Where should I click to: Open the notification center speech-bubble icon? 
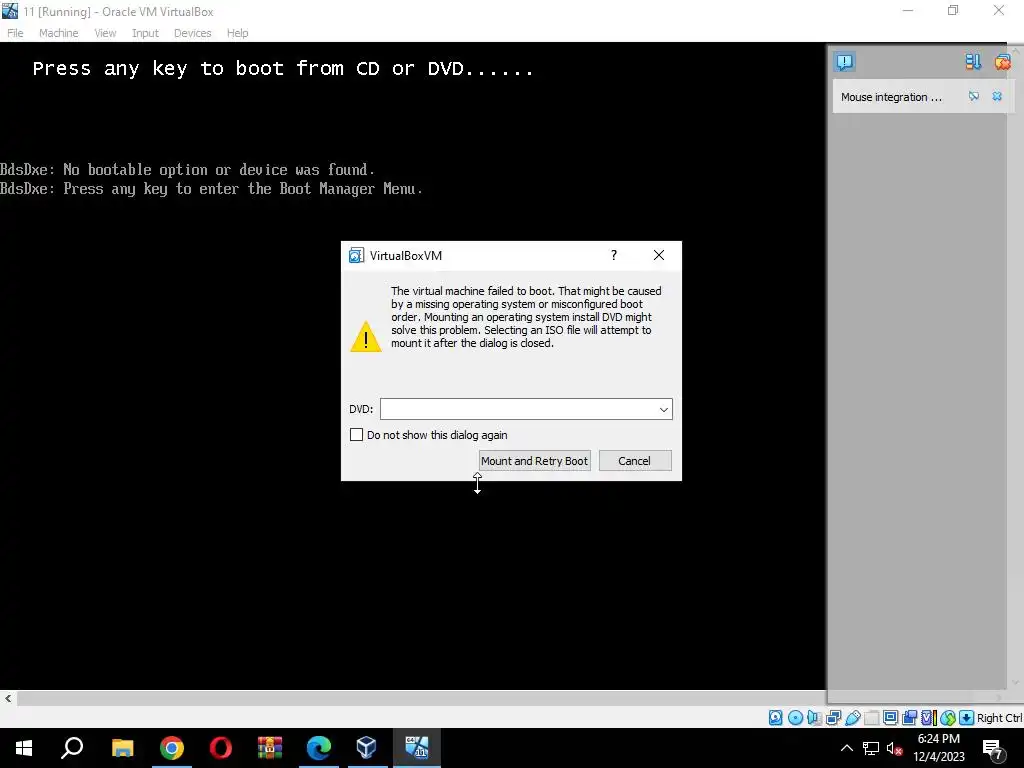pos(844,62)
